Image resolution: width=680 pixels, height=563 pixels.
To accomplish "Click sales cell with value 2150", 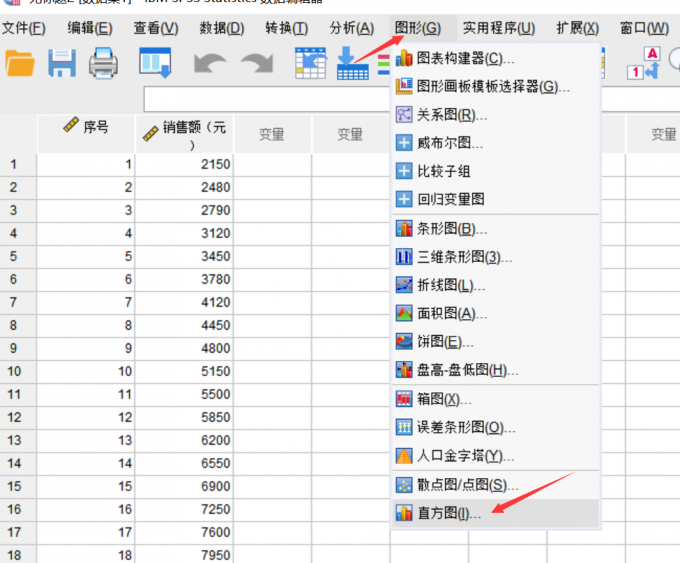I will 184,164.
